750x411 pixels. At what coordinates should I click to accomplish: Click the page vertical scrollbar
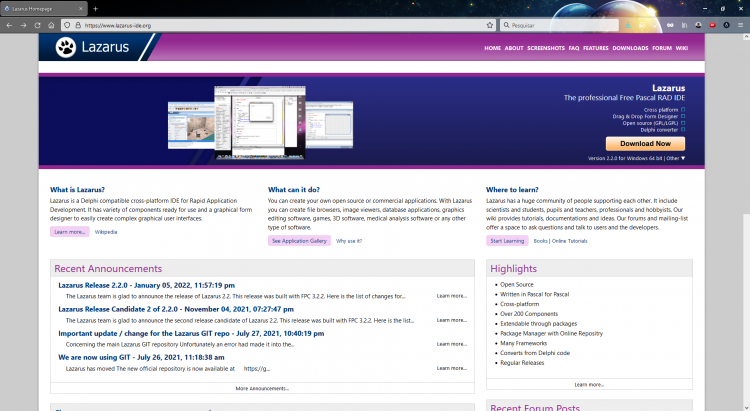point(746,222)
